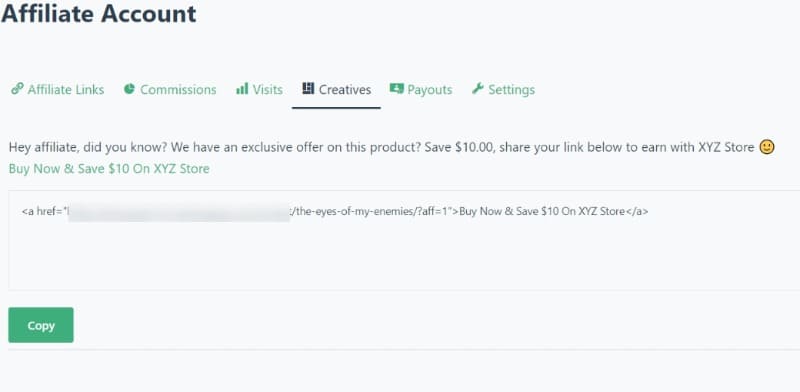
Task: Click the money icon beside Payouts
Action: point(396,88)
